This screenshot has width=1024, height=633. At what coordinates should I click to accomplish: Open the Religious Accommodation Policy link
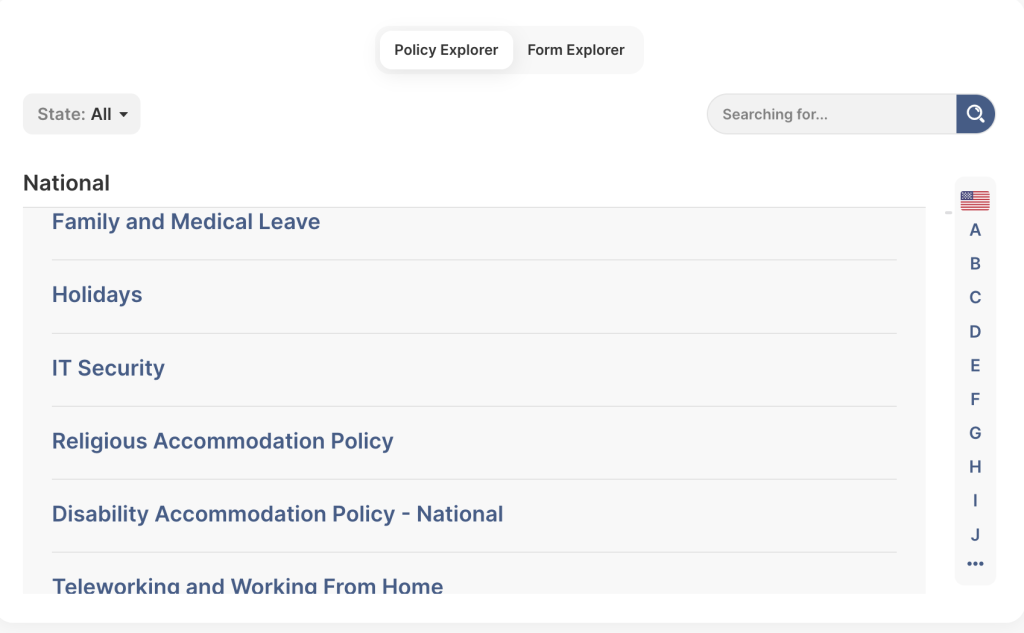pyautogui.click(x=223, y=441)
